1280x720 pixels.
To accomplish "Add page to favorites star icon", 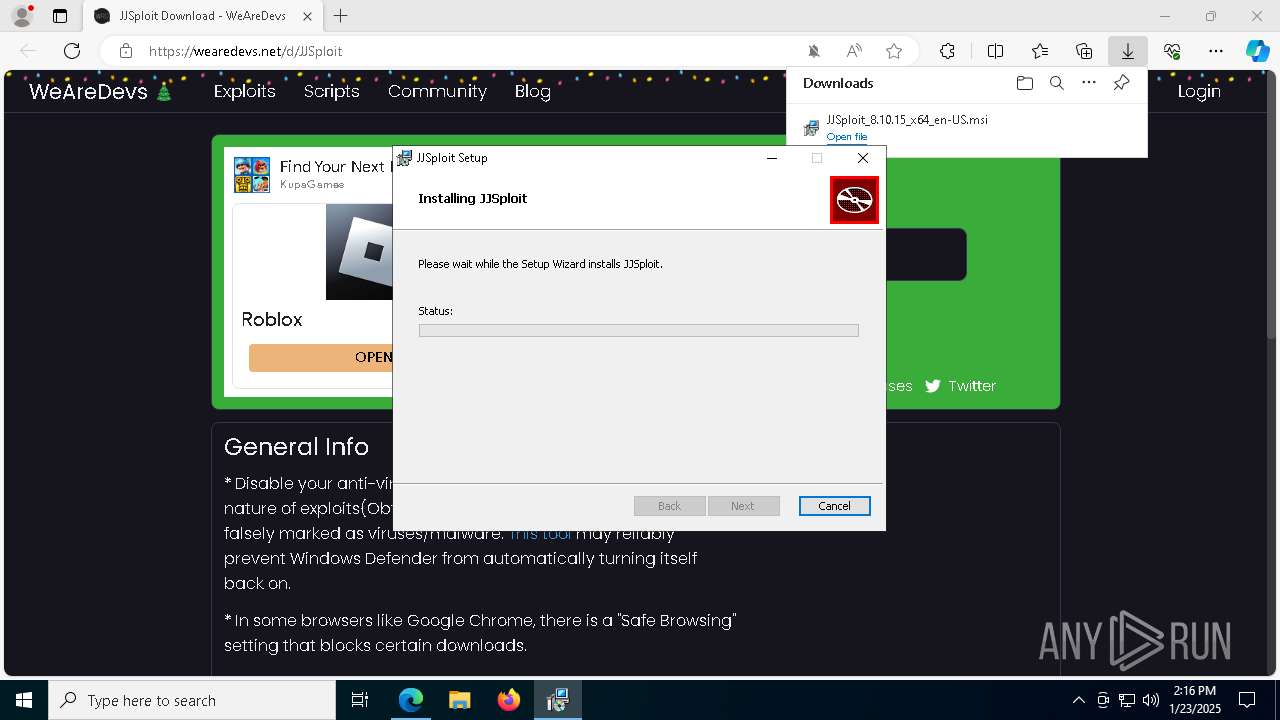I will tap(894, 51).
